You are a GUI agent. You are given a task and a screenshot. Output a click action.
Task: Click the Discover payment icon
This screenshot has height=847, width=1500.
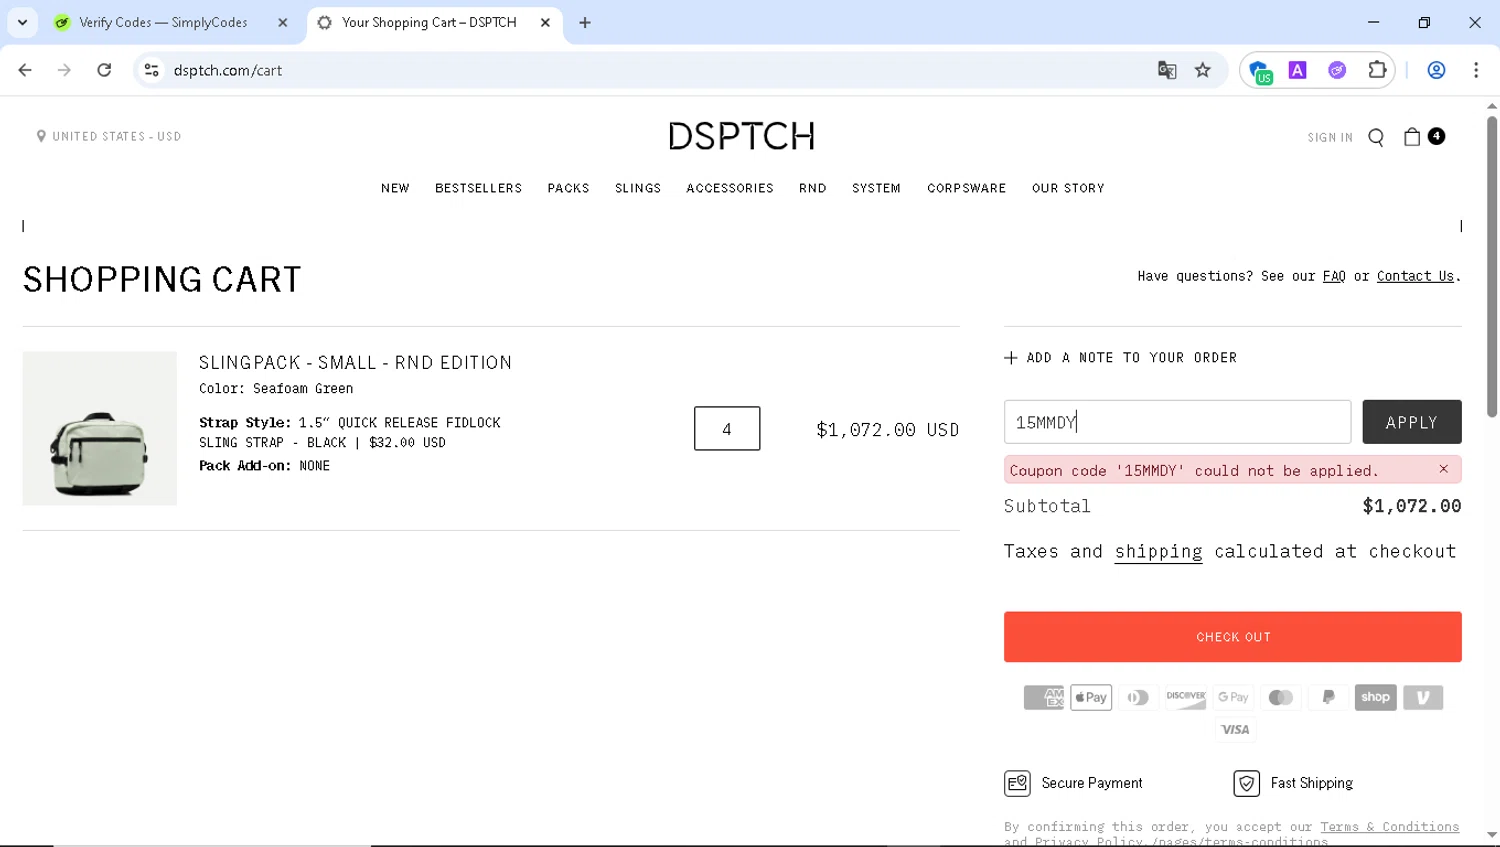(1186, 697)
